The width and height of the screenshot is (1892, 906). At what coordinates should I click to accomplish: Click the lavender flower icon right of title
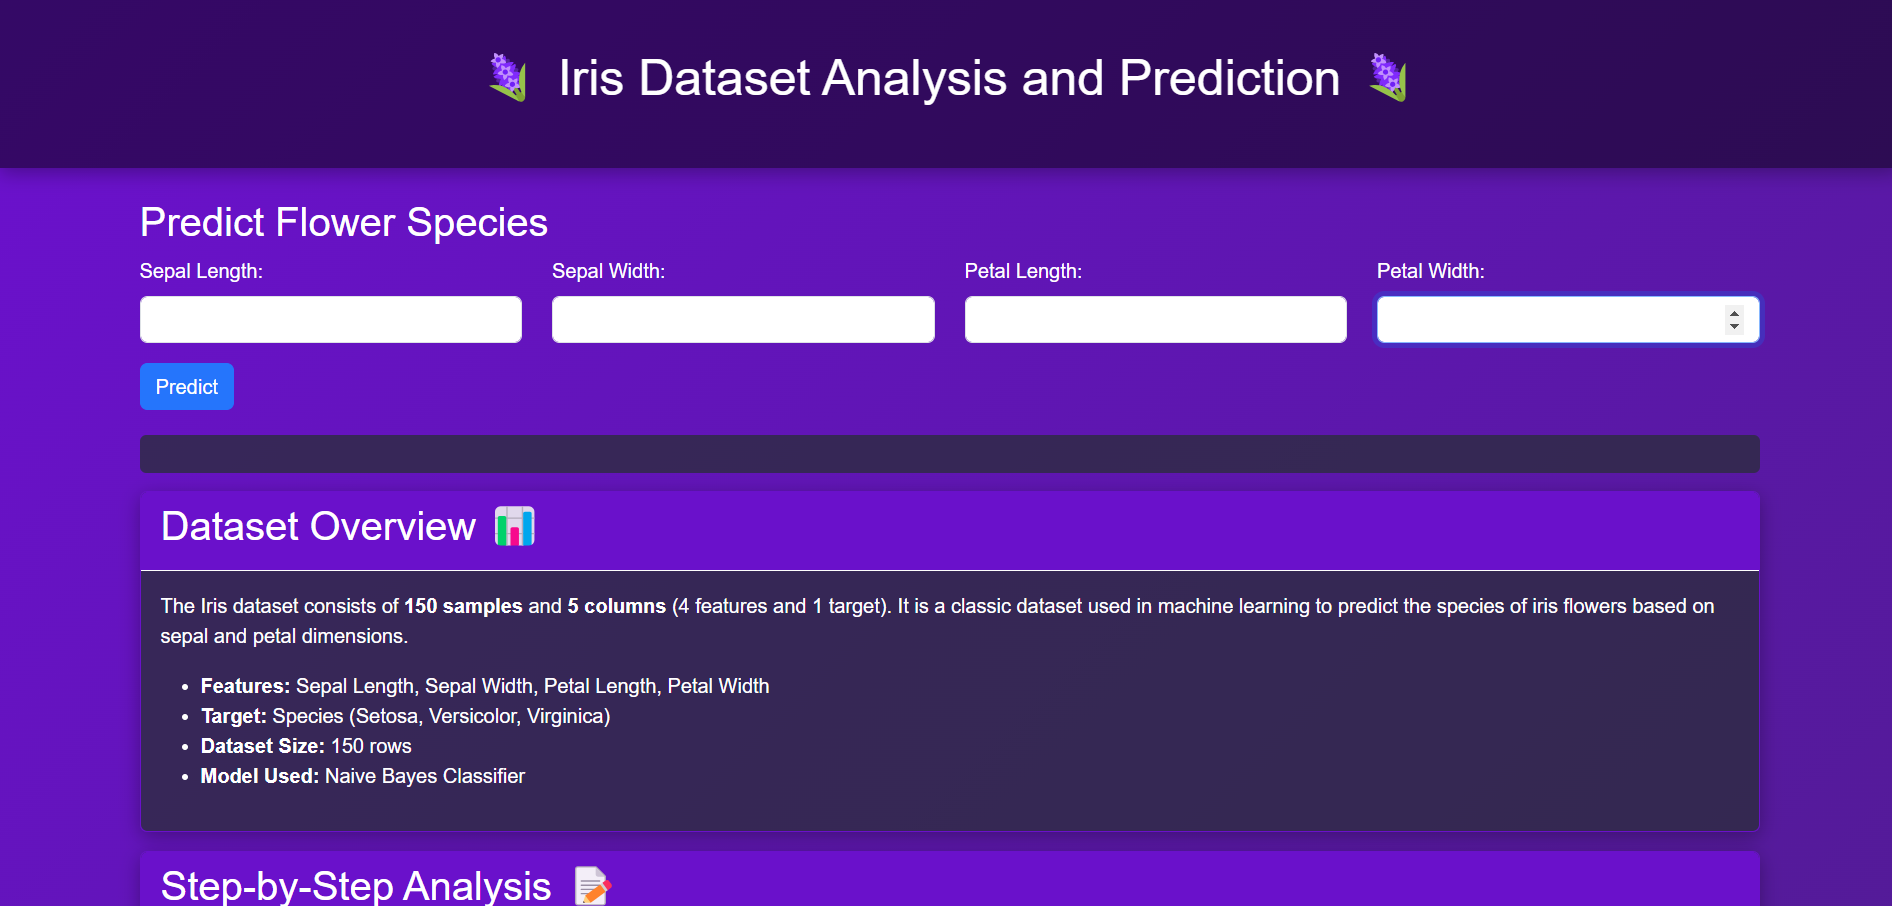coord(1388,78)
